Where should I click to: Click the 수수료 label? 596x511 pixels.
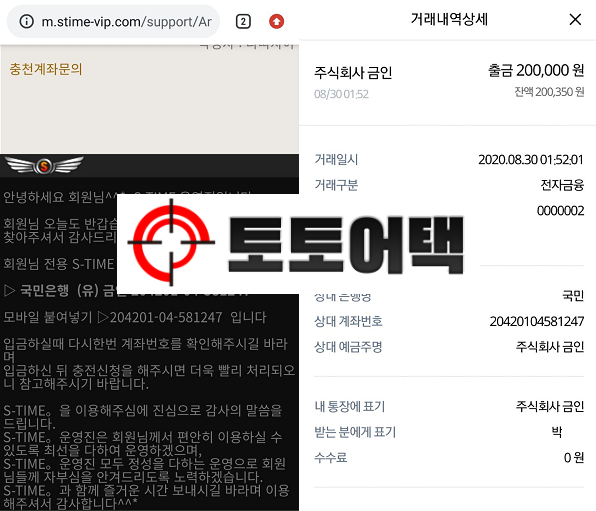coord(330,457)
